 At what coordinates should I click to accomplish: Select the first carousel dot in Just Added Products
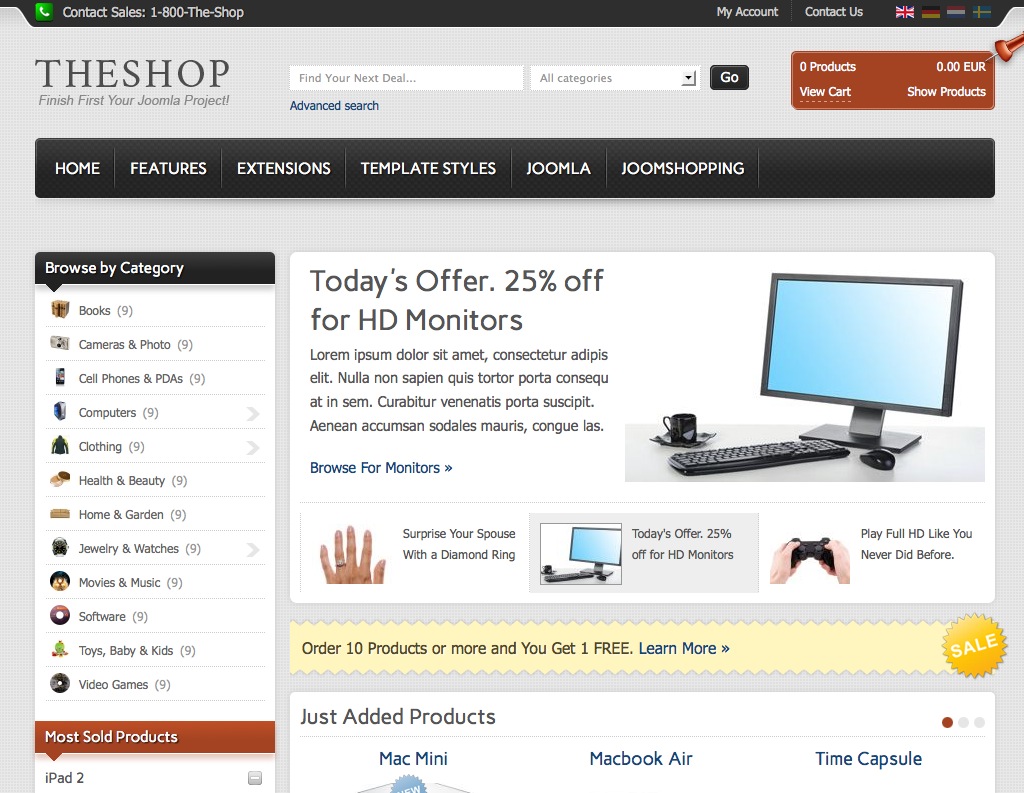[x=948, y=722]
